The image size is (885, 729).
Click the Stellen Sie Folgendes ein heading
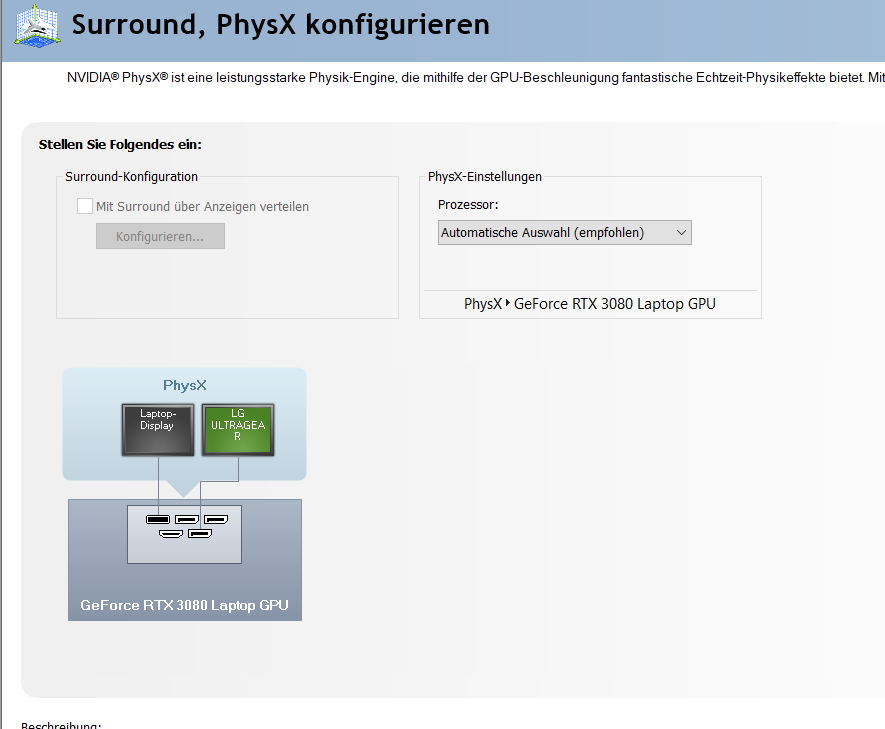point(120,144)
